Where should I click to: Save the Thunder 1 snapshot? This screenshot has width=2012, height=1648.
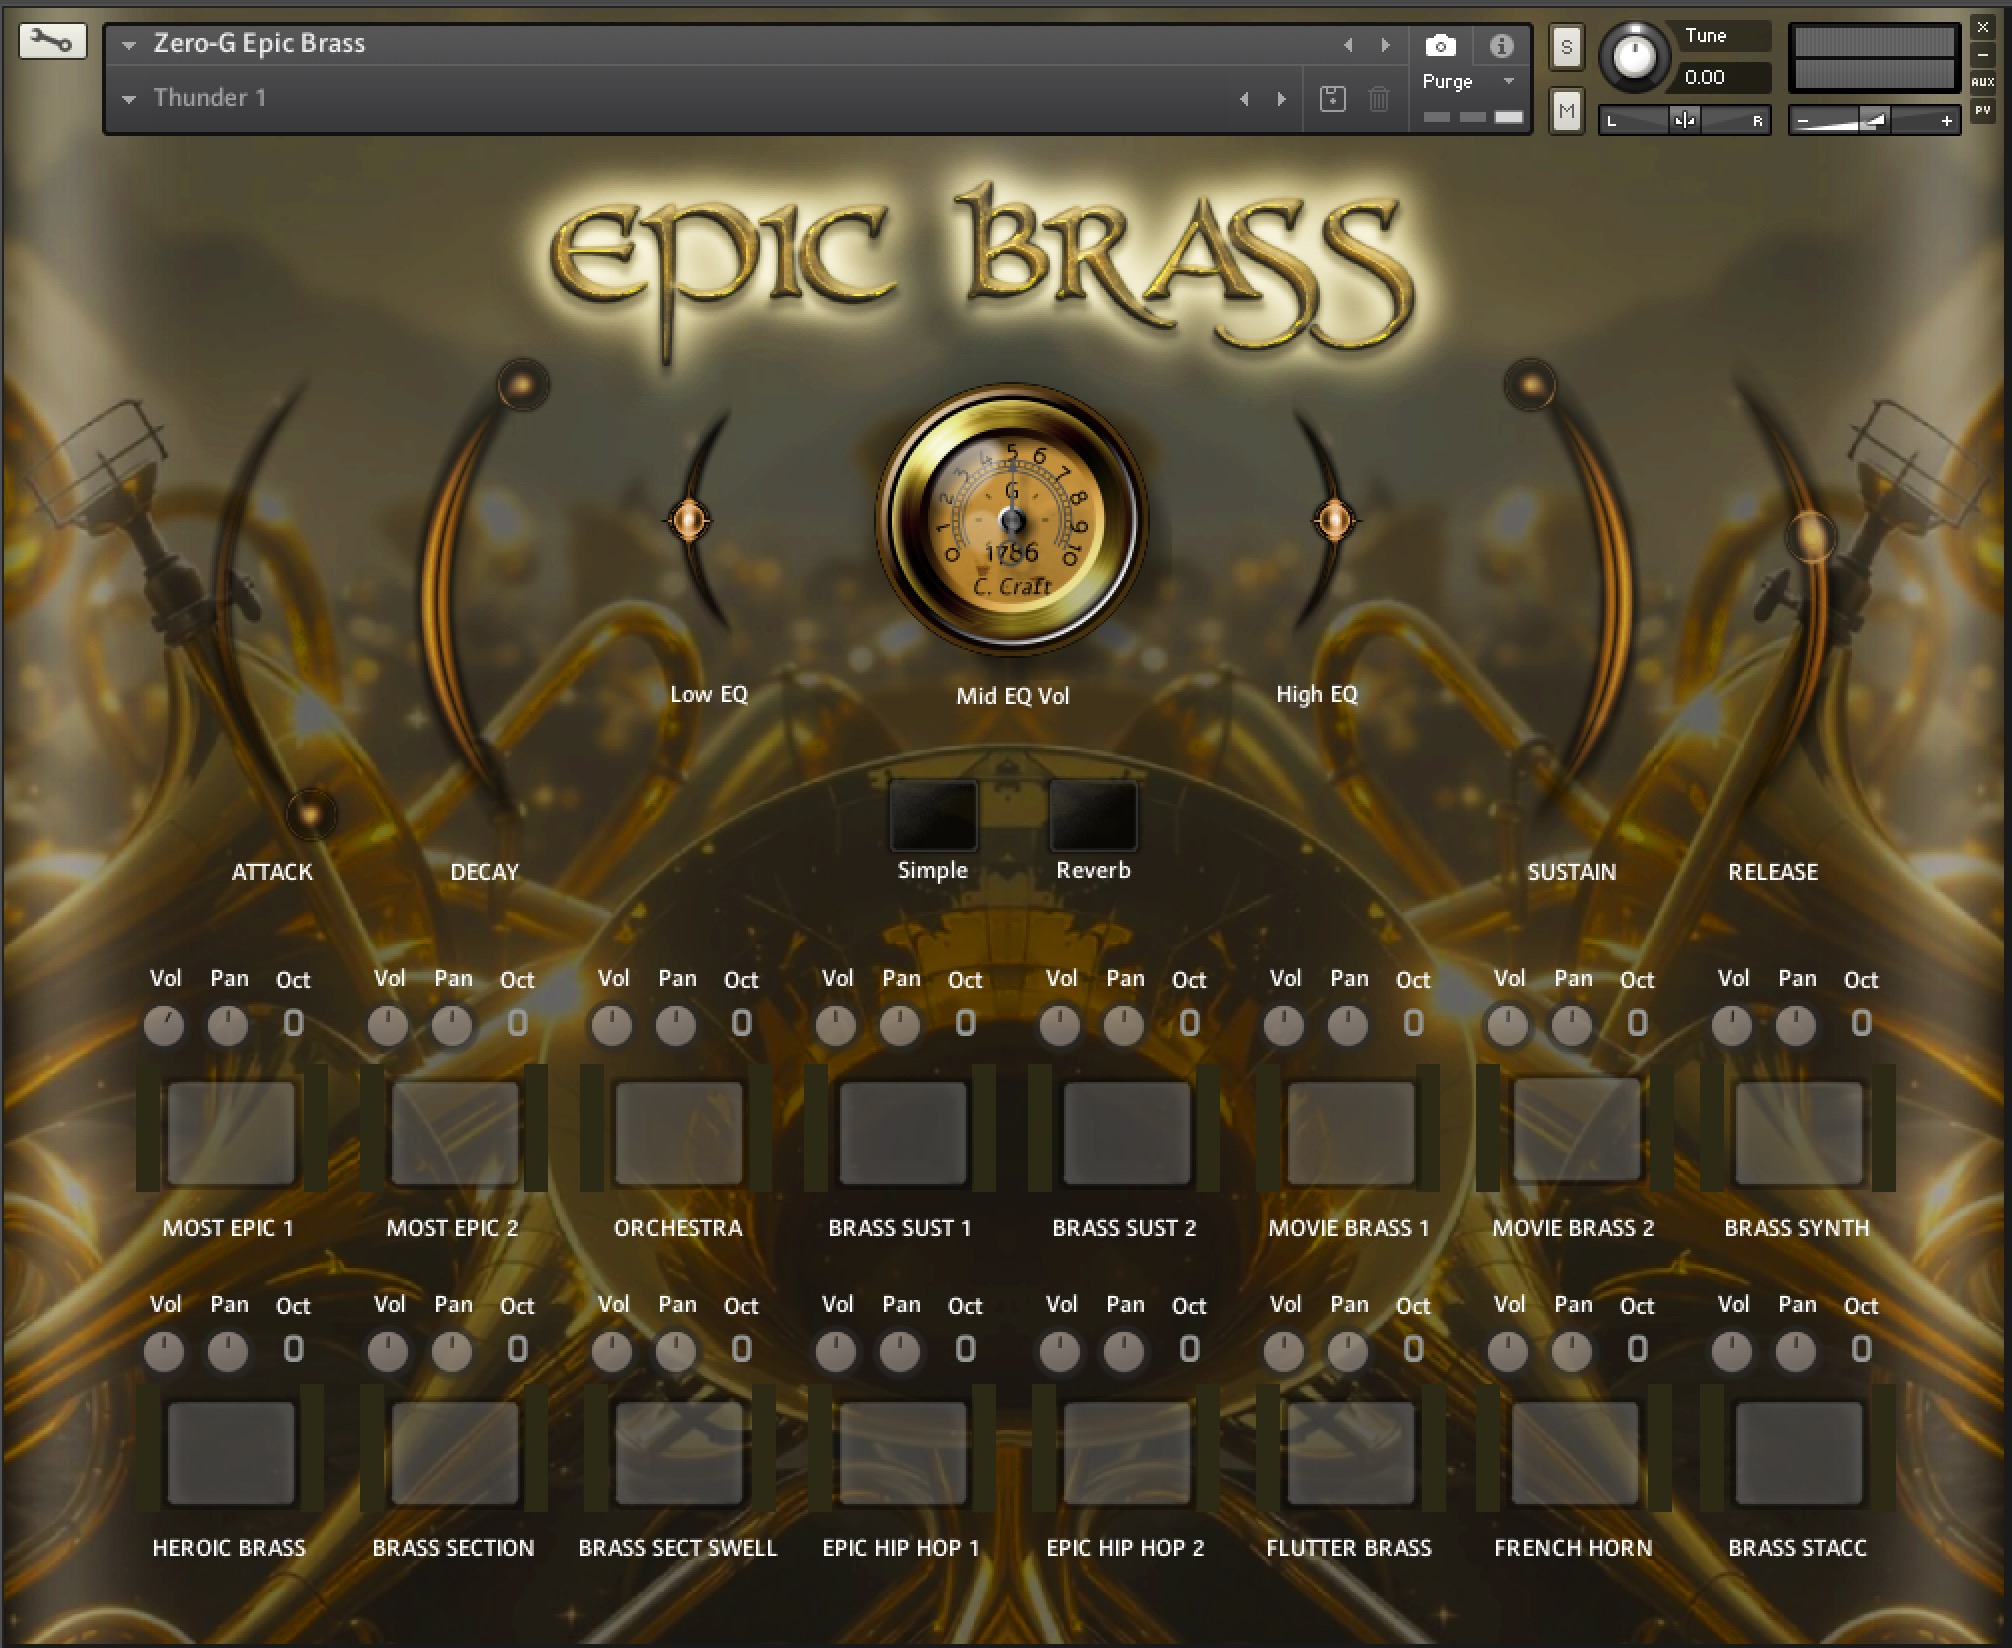[x=1332, y=98]
